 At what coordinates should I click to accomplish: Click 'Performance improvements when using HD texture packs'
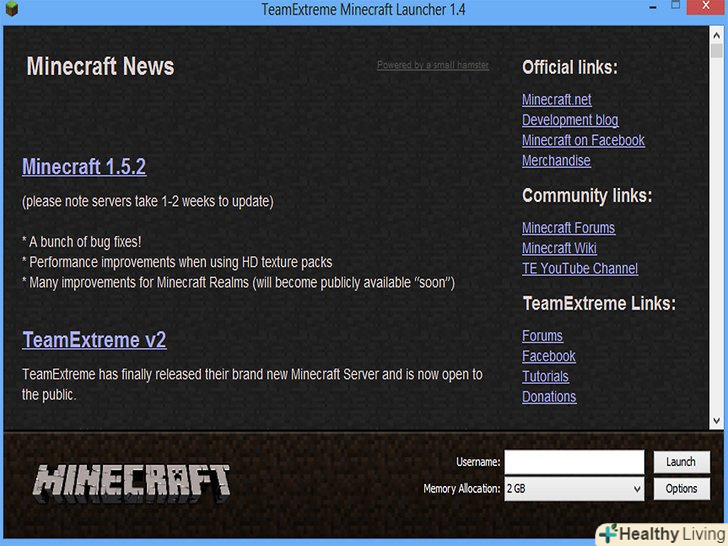[177, 262]
